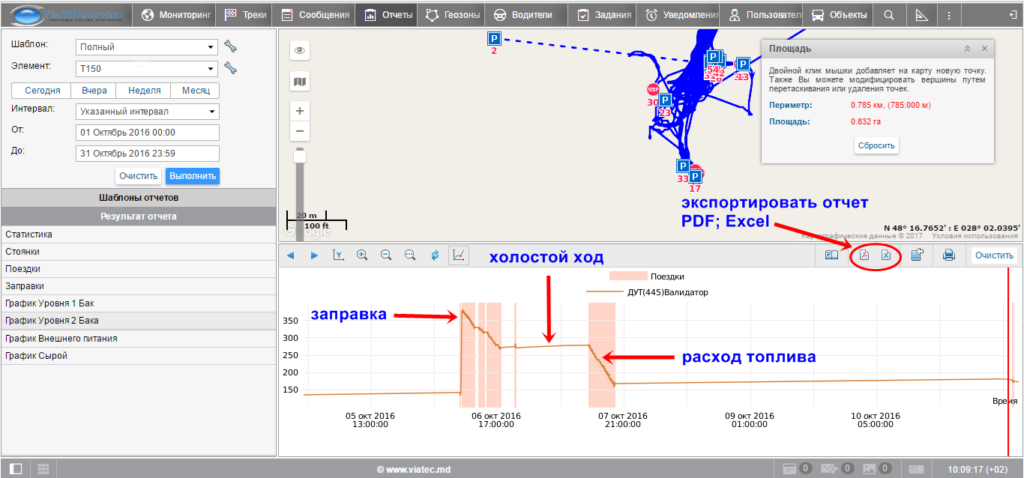Click wrench icon next to Шаблон
The image size is (1024, 478).
[x=230, y=46]
